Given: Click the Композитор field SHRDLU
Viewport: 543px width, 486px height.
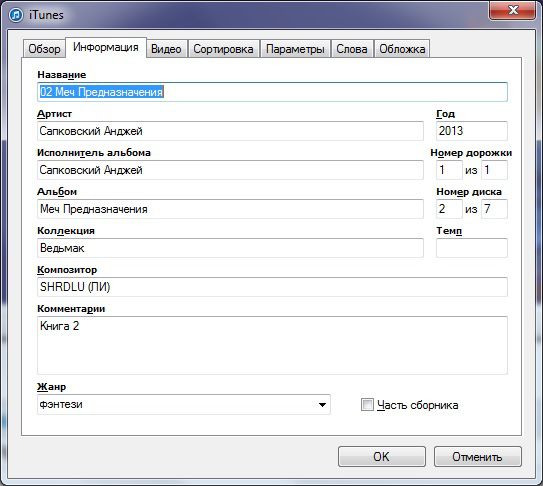Looking at the screenshot, I should click(x=272, y=287).
